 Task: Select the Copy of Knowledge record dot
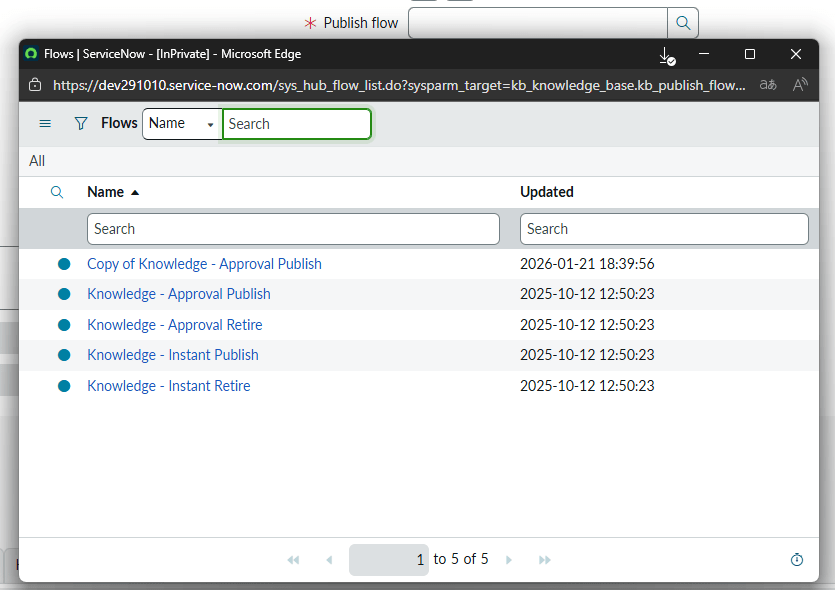(64, 264)
